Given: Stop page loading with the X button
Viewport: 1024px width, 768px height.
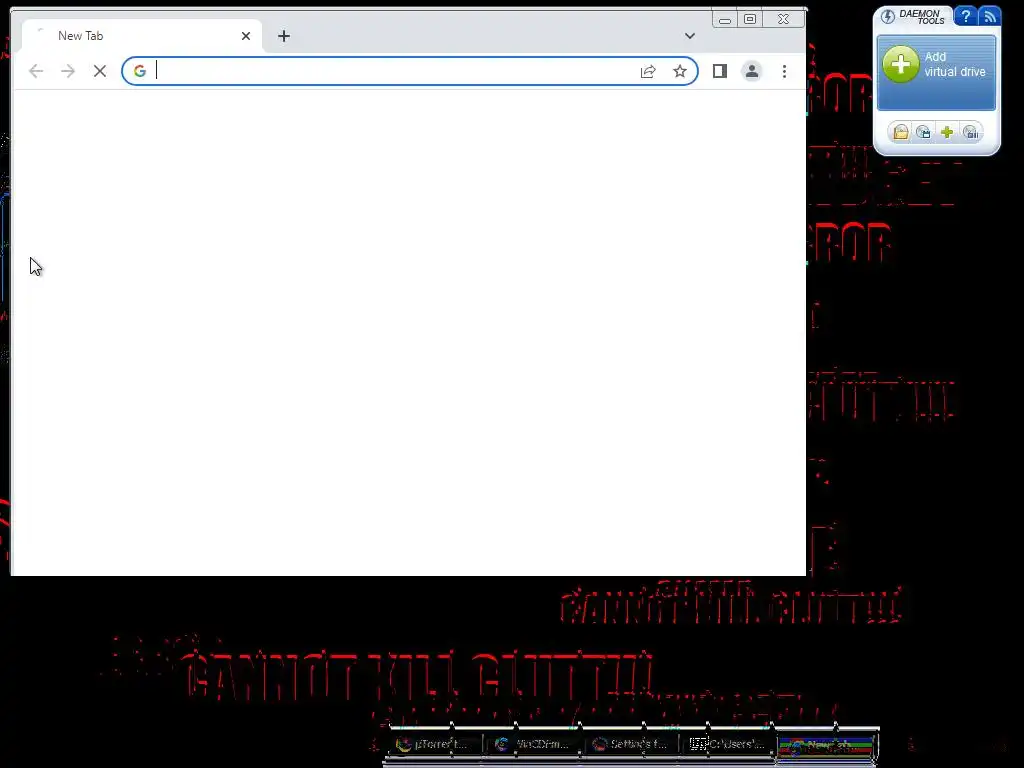Looking at the screenshot, I should [100, 71].
